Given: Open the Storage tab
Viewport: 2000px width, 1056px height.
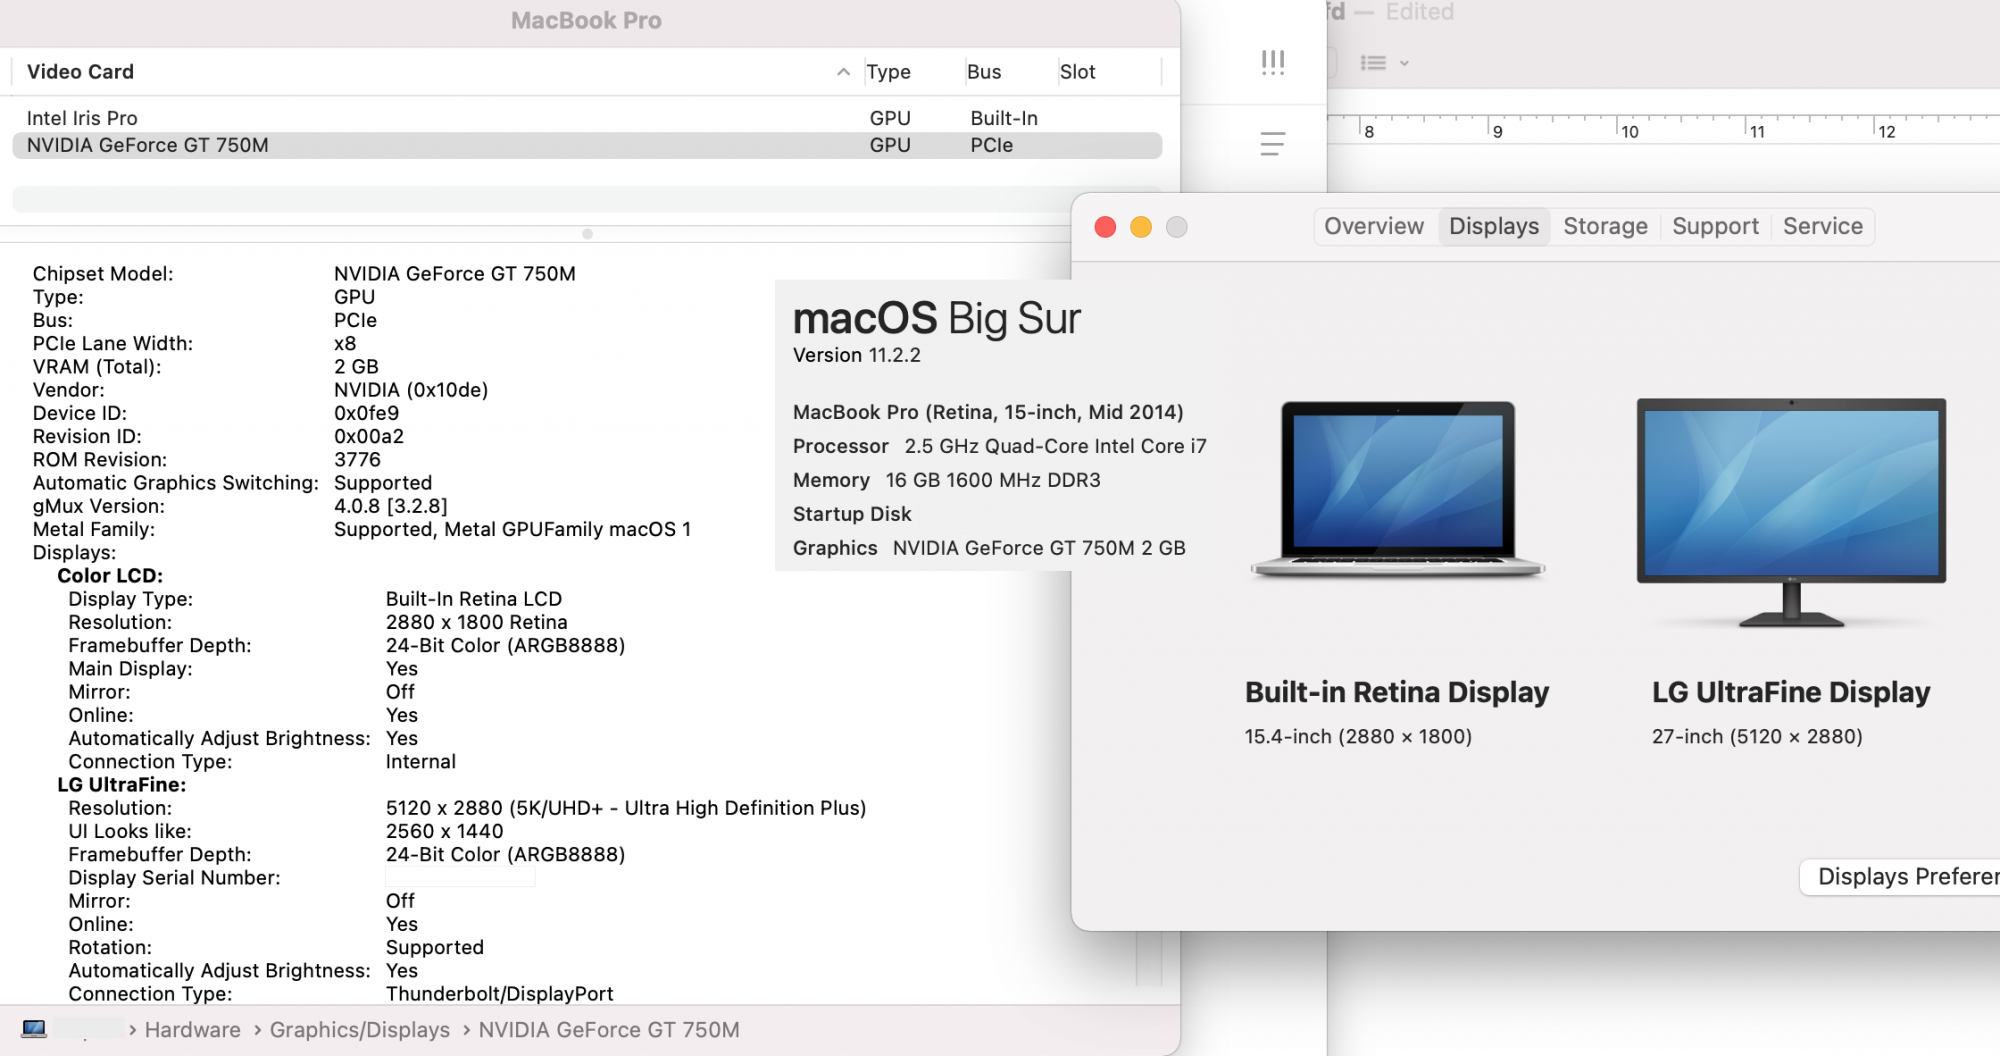Looking at the screenshot, I should [1605, 226].
